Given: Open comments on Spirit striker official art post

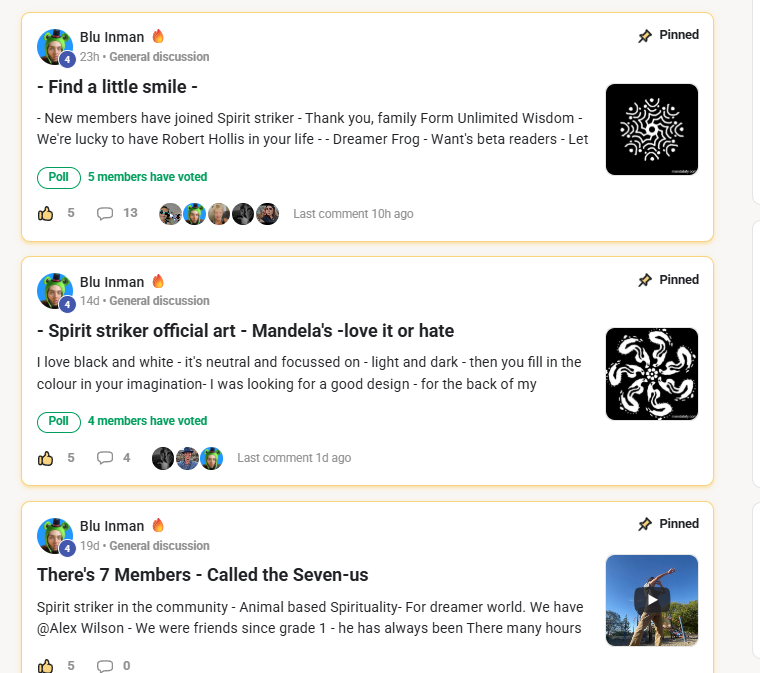Looking at the screenshot, I should (105, 458).
